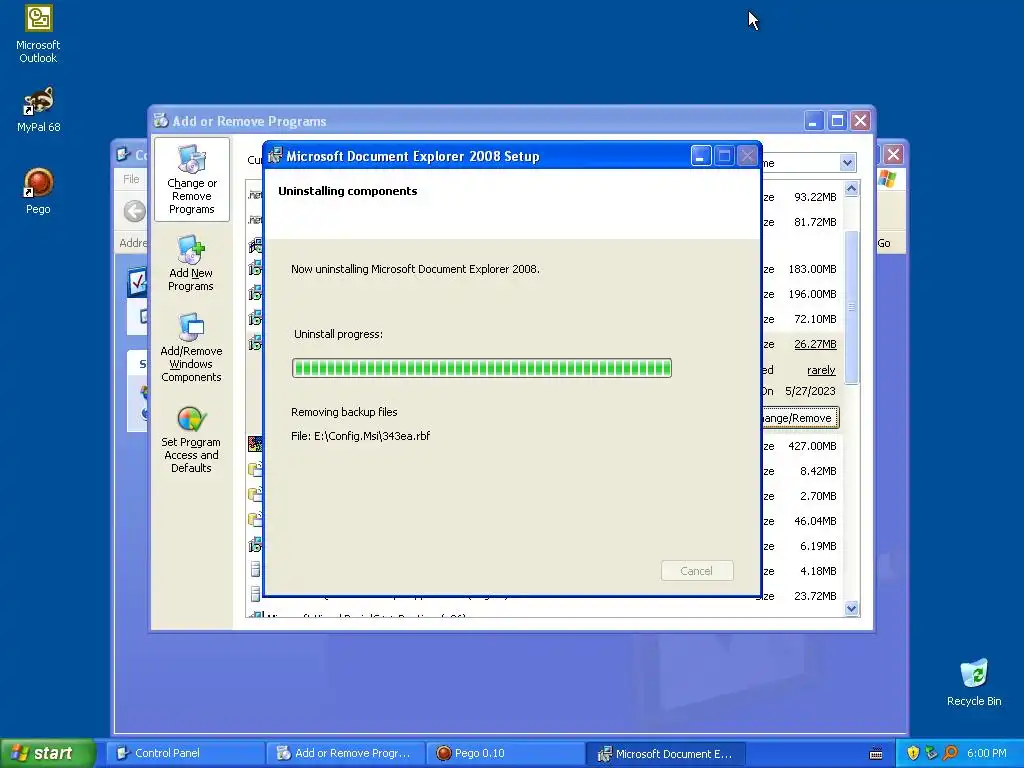Click the Add or Remove Programs title icon
This screenshot has width=1024, height=768.
pos(161,121)
